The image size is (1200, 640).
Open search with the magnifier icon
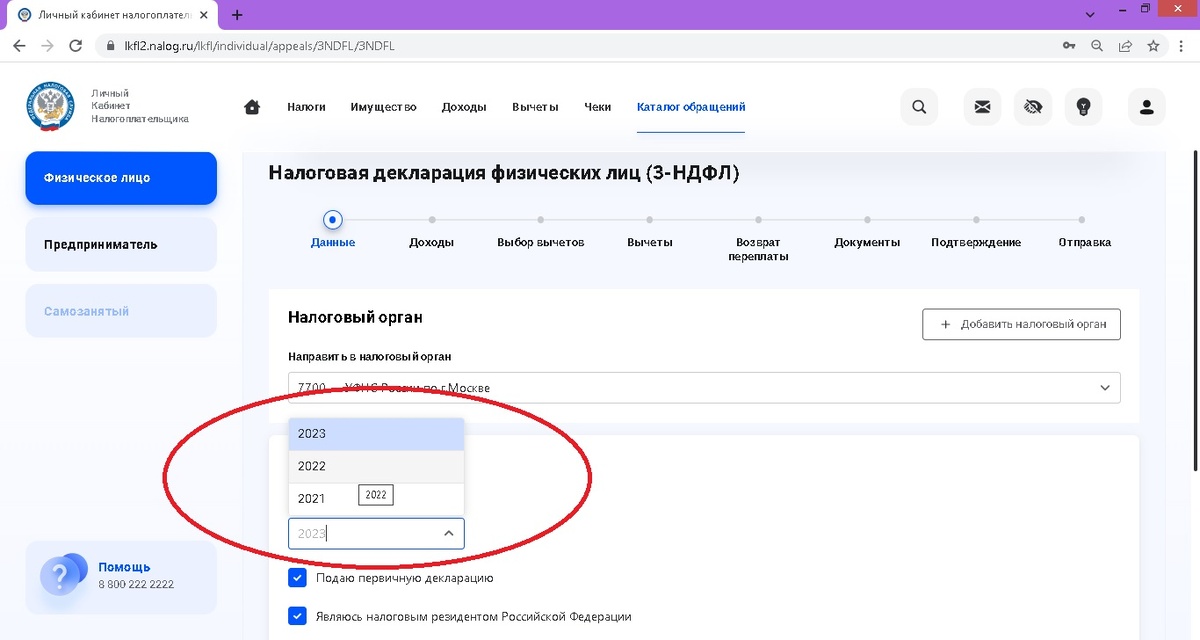point(918,107)
